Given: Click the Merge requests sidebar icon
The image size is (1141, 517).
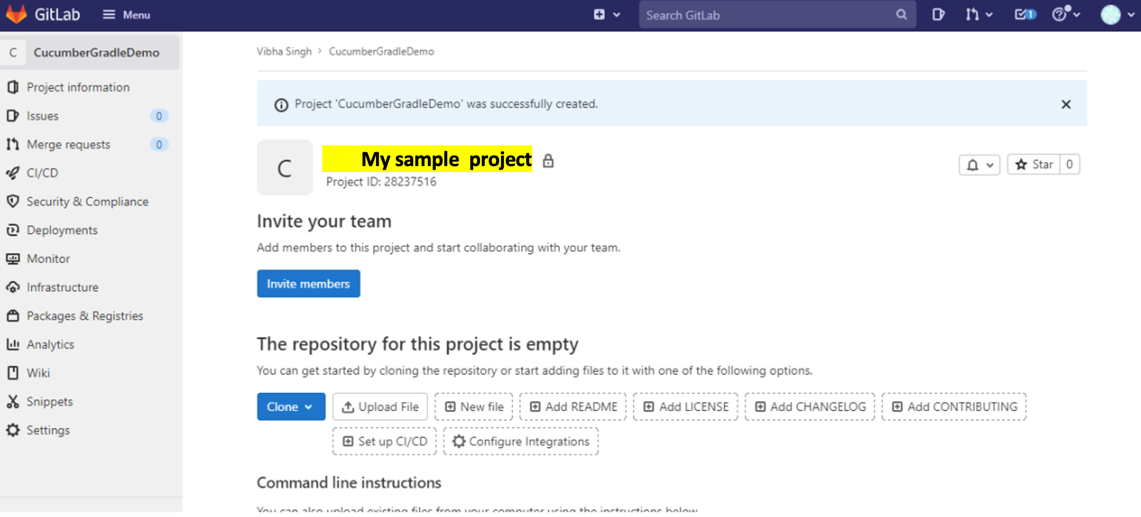Looking at the screenshot, I should [12, 144].
